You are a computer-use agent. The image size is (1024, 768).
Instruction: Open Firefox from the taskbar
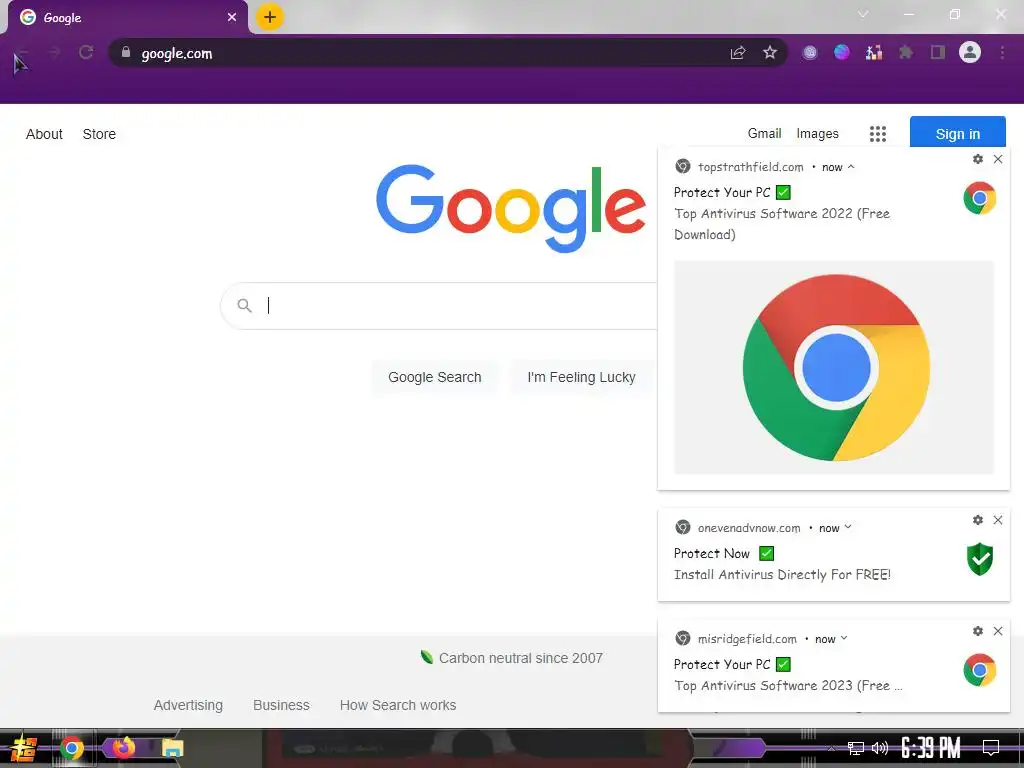pos(123,747)
